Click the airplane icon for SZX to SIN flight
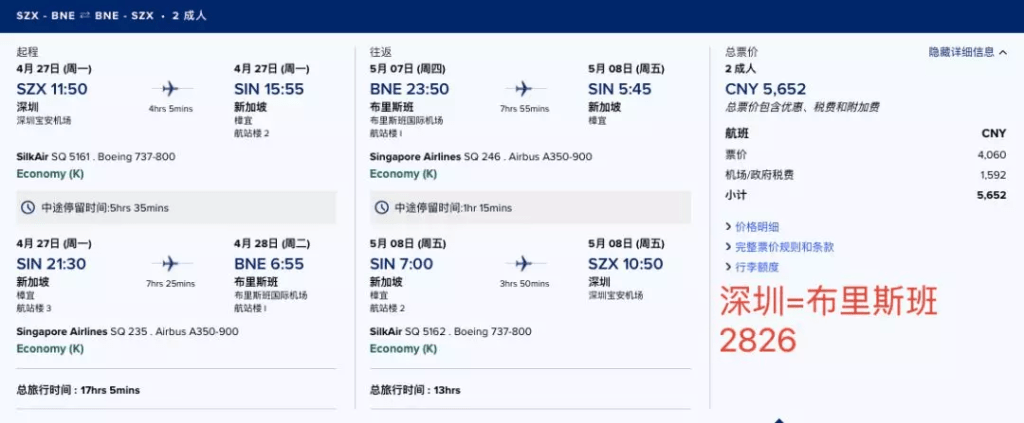This screenshot has width=1024, height=423. click(x=170, y=89)
